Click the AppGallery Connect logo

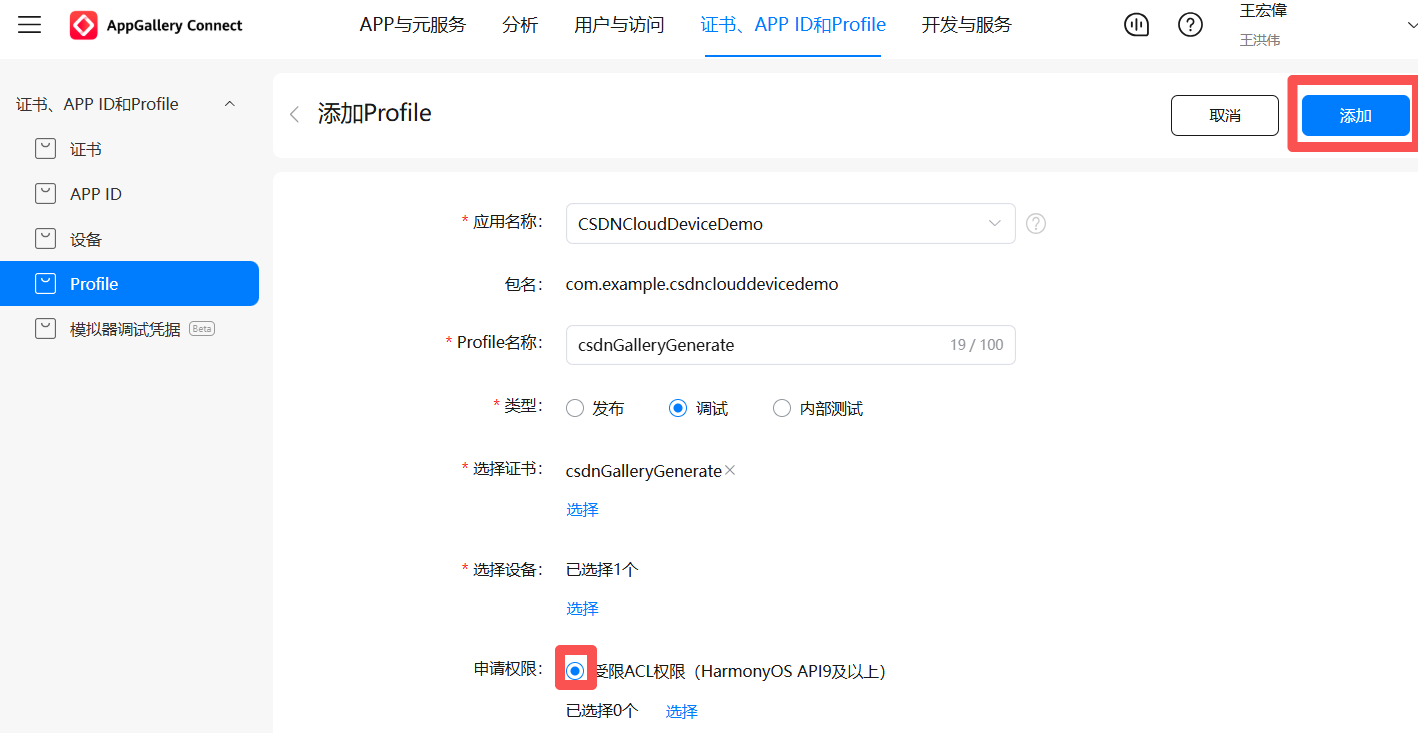coord(156,26)
